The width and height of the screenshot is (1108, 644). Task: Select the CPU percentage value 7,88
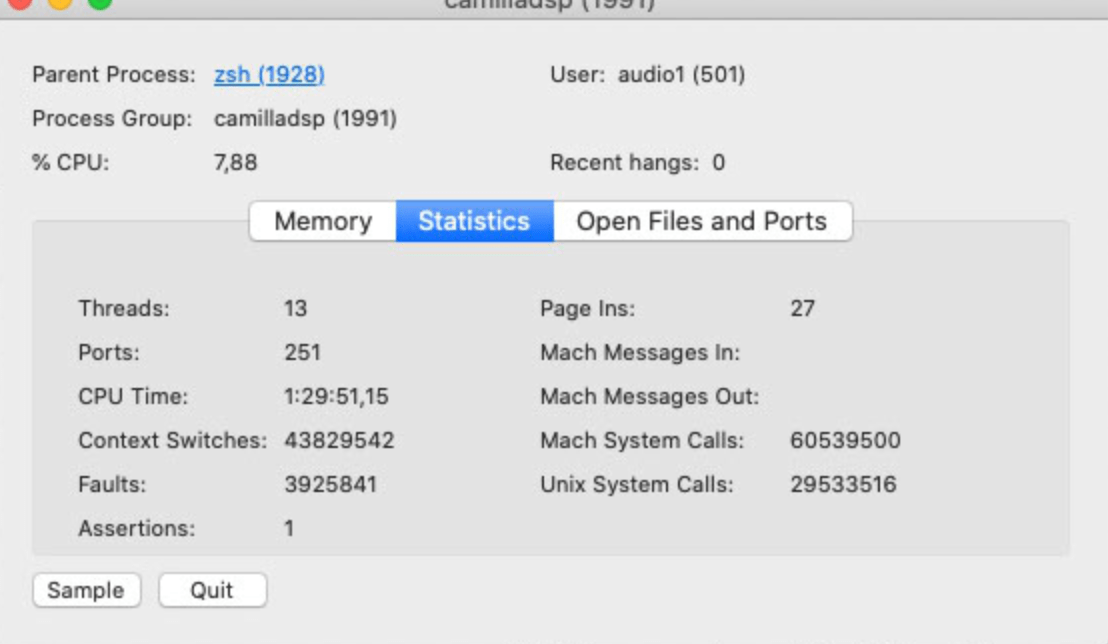235,163
